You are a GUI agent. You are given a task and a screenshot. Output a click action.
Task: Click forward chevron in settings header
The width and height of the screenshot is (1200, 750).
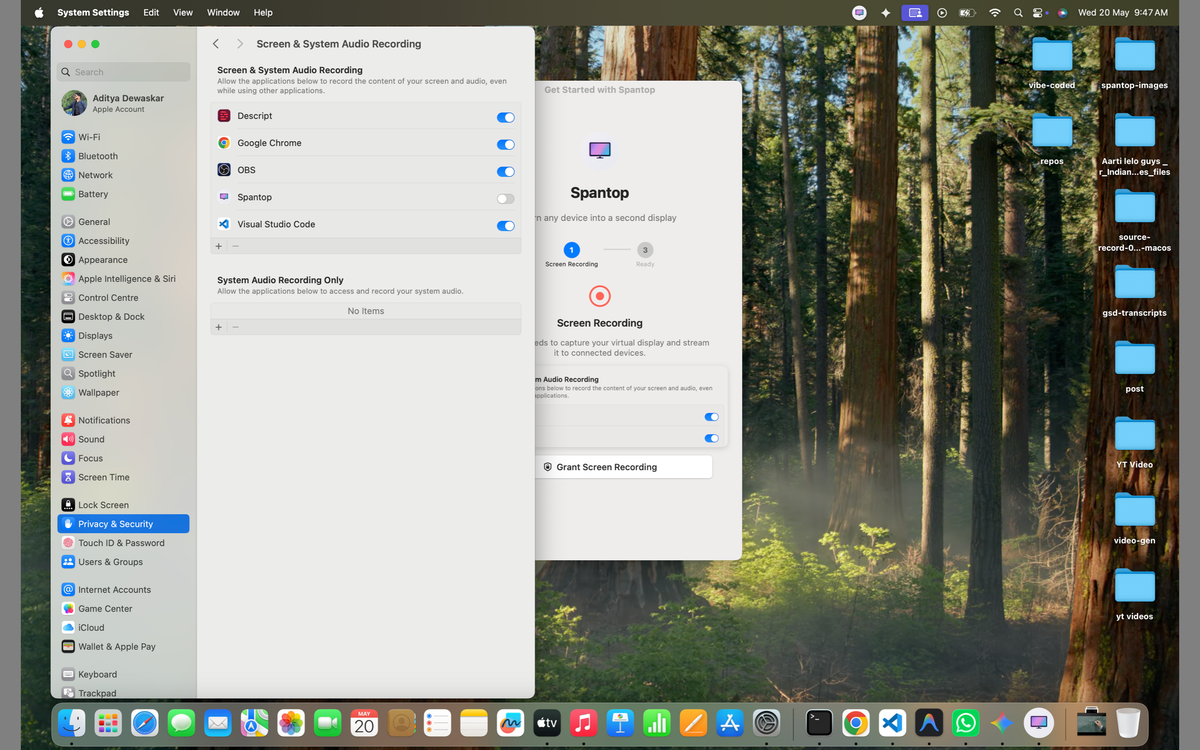[x=240, y=44]
